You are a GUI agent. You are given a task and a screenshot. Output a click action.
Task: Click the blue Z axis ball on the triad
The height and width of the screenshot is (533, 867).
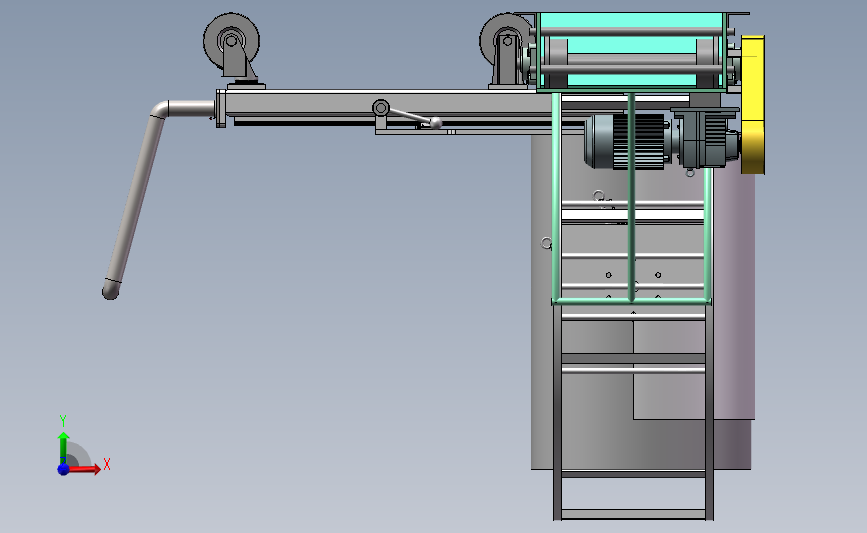pyautogui.click(x=63, y=469)
